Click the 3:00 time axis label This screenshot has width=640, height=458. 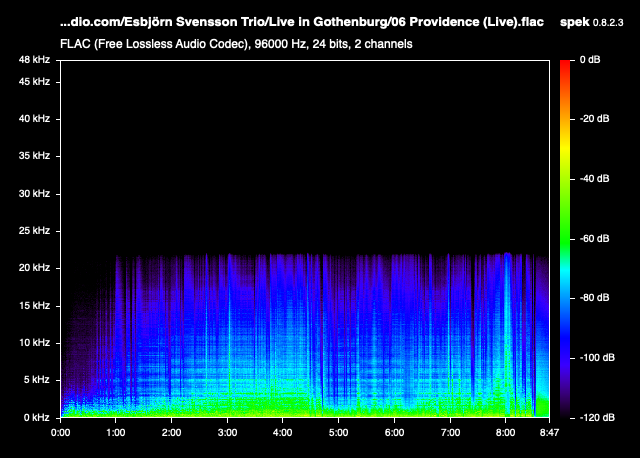(227, 433)
